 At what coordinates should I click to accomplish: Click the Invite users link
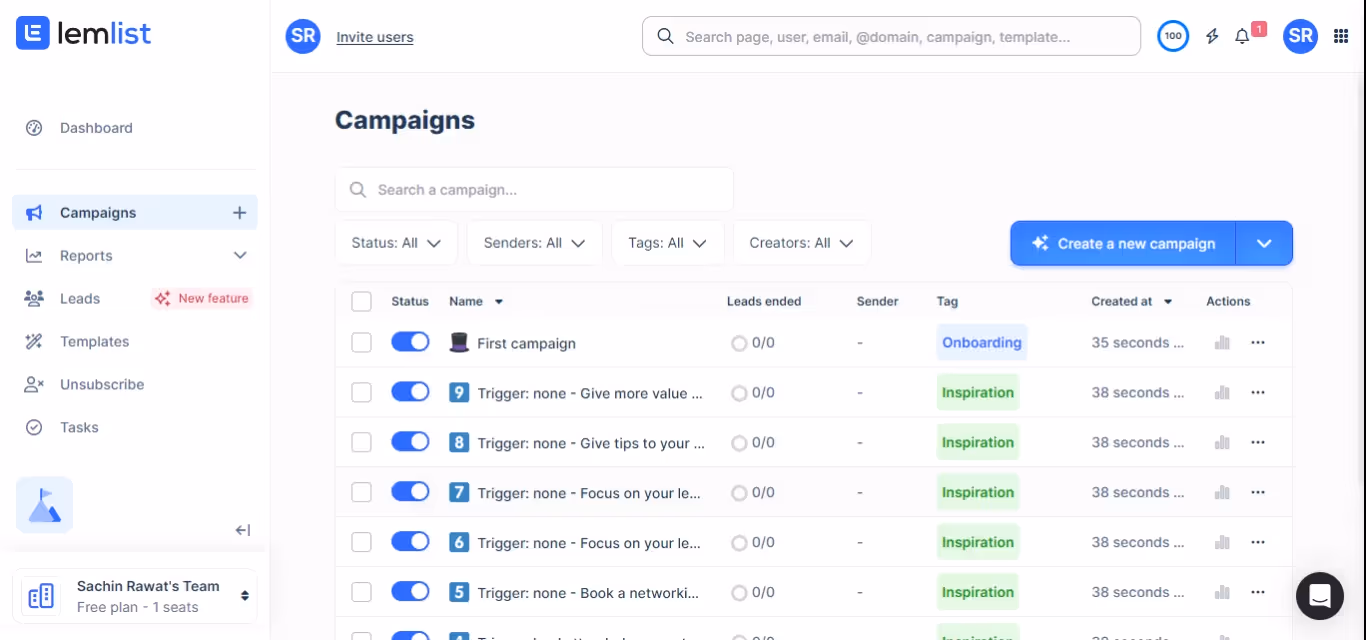374,36
